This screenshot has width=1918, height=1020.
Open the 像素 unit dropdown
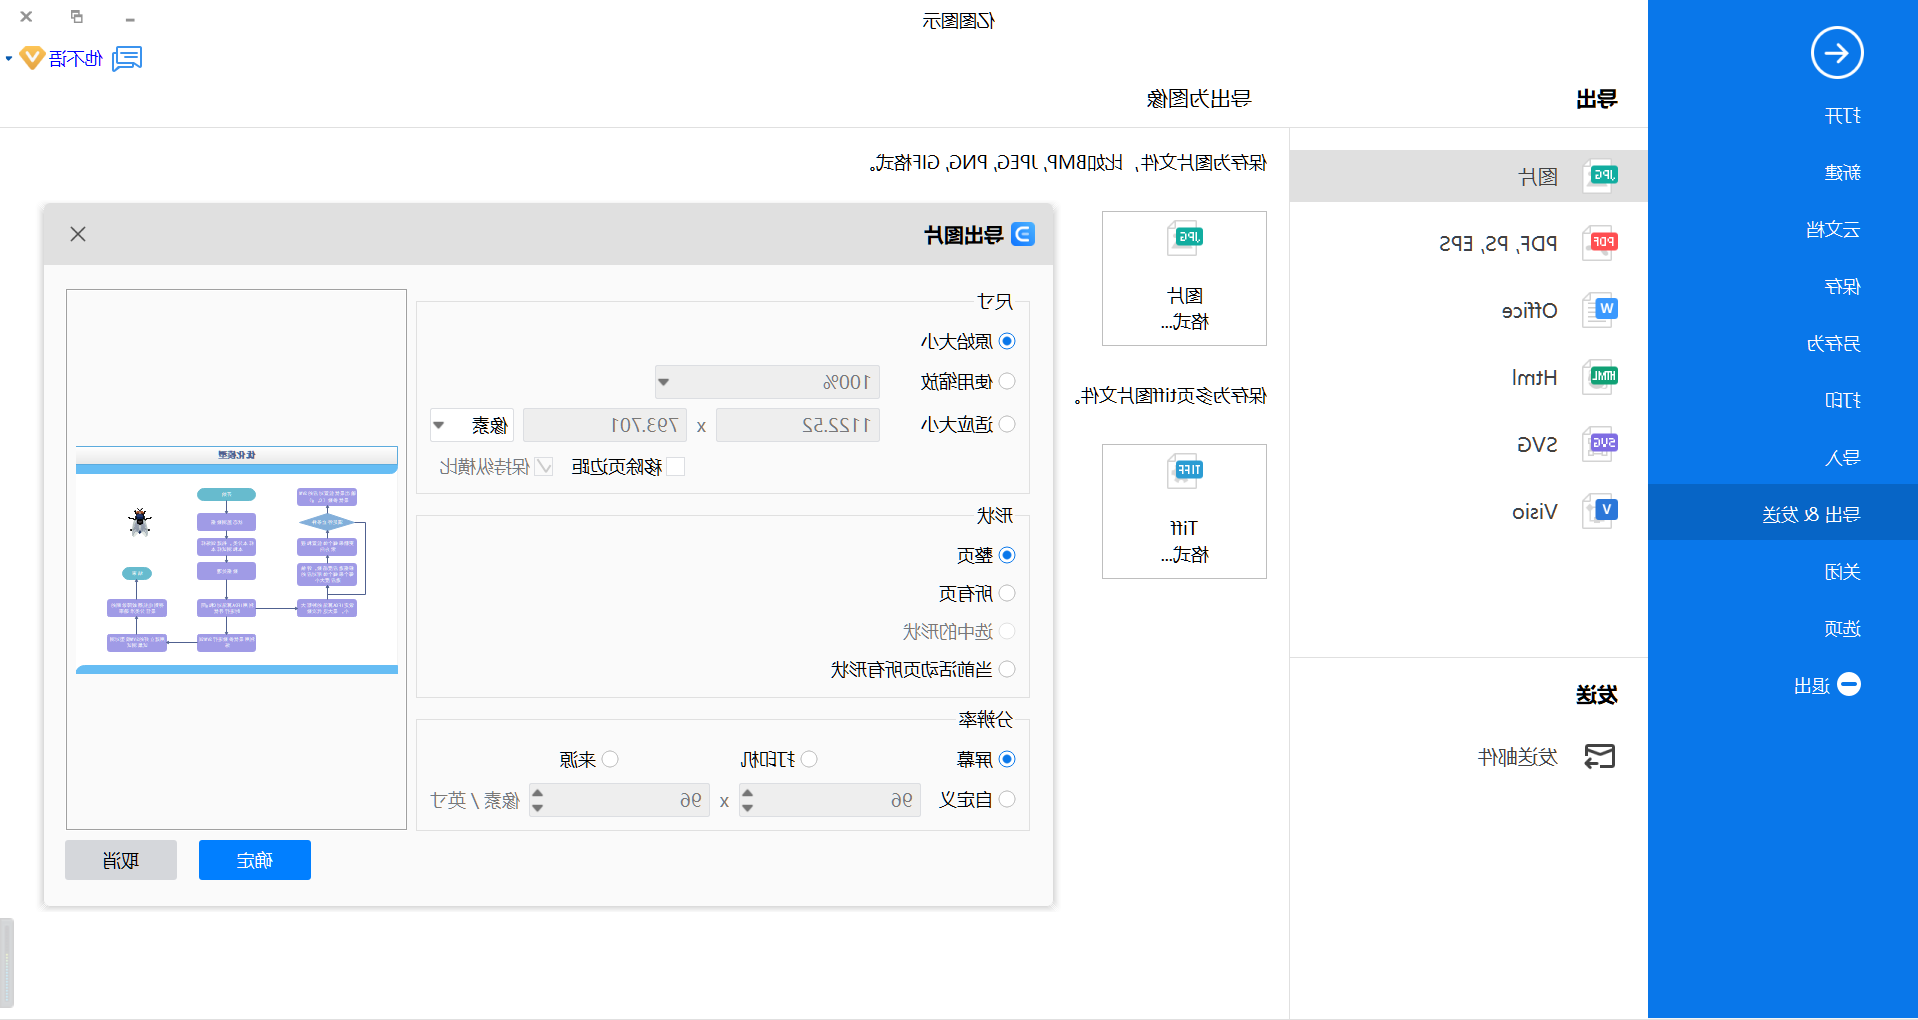tap(472, 425)
